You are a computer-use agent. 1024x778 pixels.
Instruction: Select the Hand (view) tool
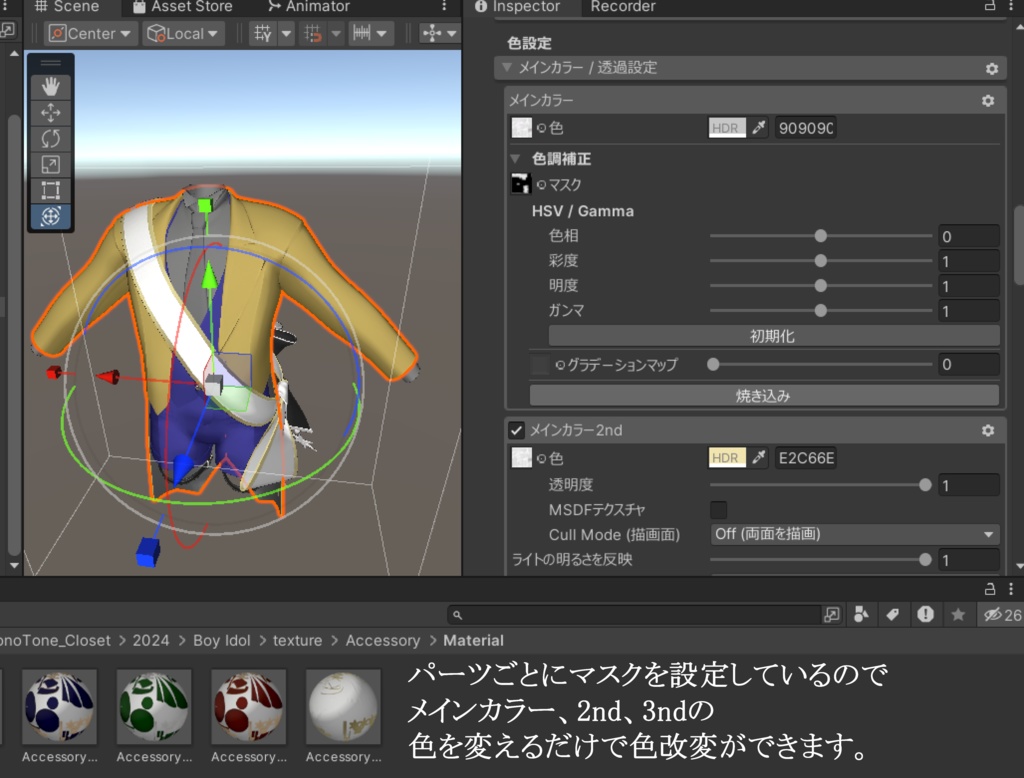[x=50, y=86]
